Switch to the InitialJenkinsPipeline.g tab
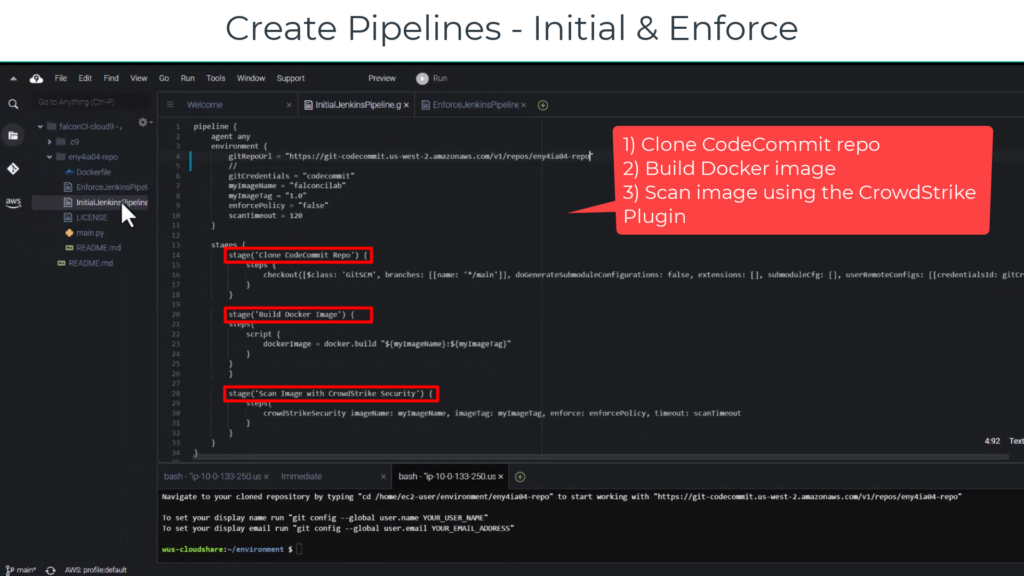The width and height of the screenshot is (1024, 576). click(x=357, y=105)
